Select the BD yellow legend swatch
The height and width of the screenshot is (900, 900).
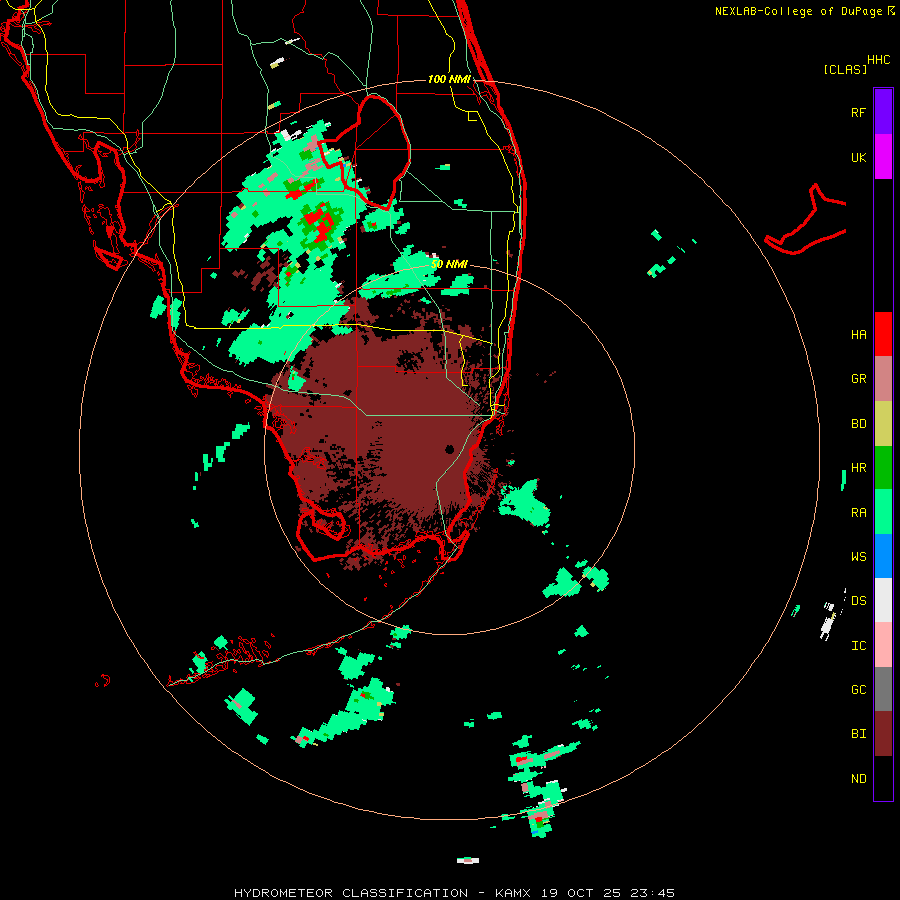883,424
